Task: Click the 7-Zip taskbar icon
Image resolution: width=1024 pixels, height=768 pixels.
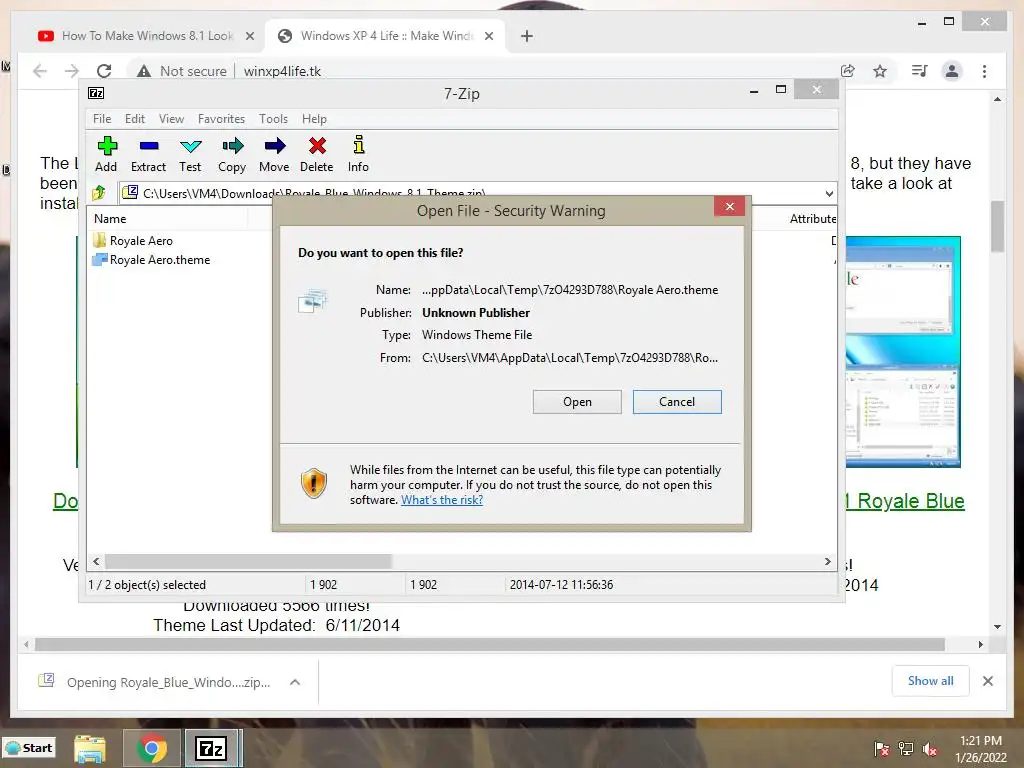Action: (x=211, y=748)
